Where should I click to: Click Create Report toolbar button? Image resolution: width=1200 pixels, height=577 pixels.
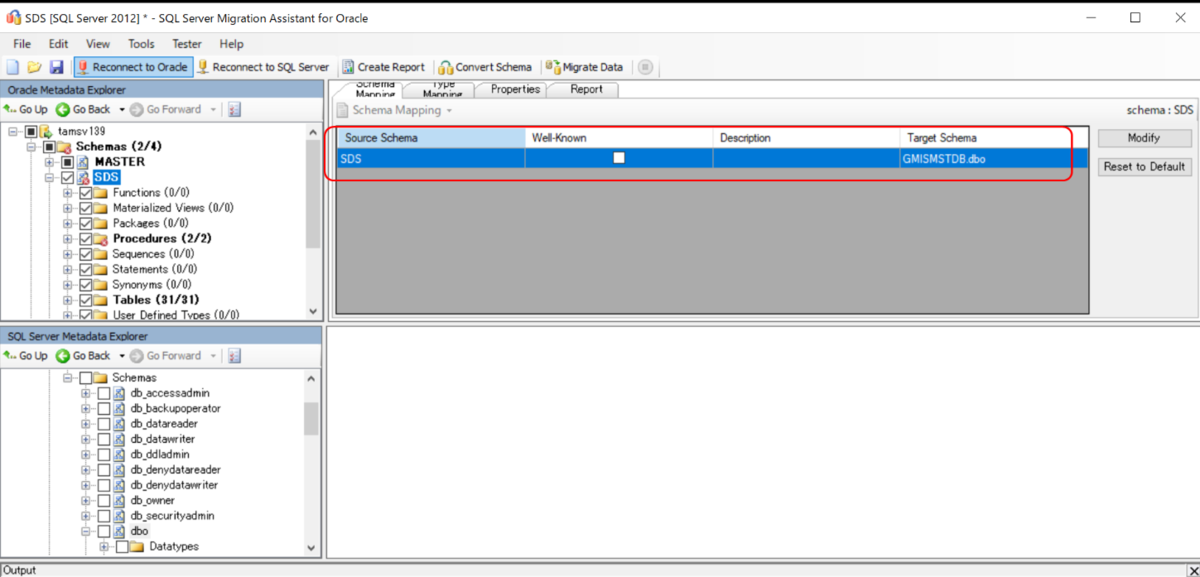(383, 67)
